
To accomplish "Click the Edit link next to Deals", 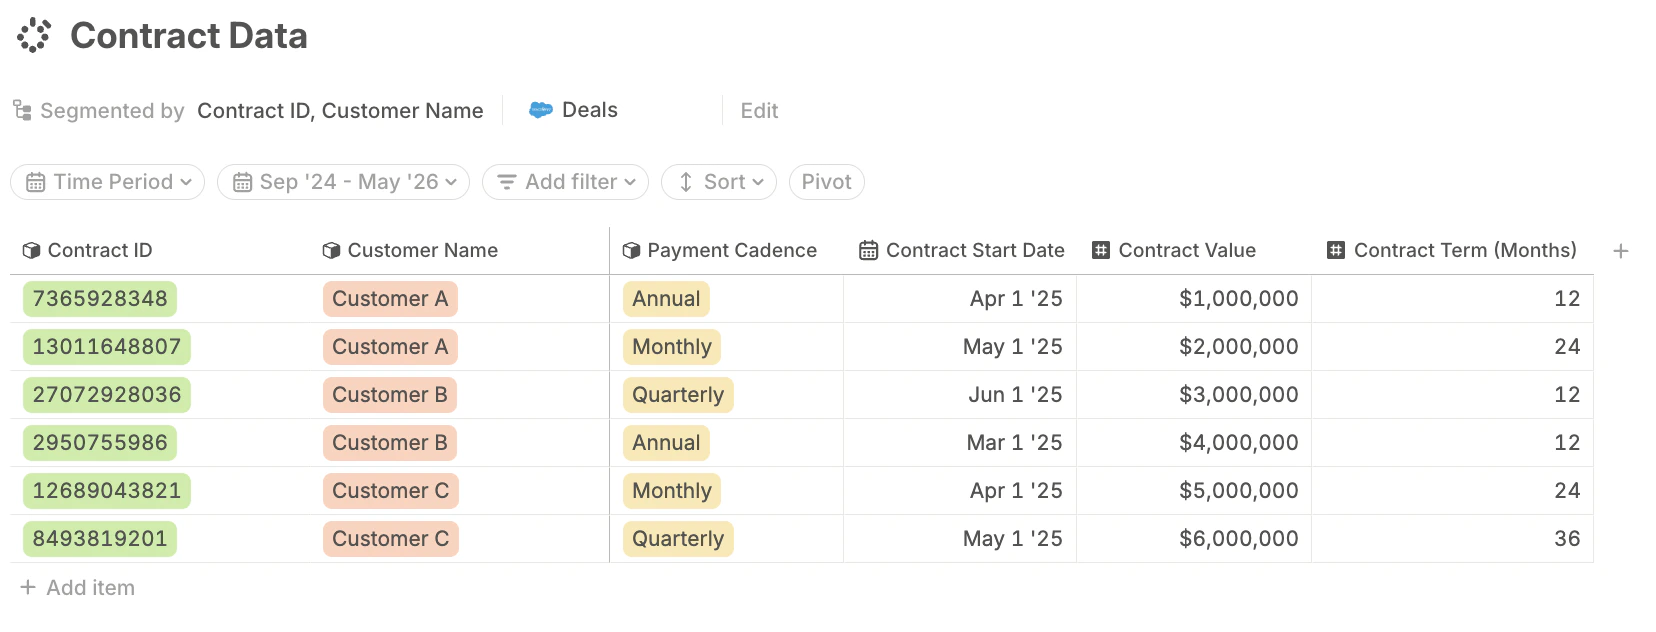I will 759,110.
